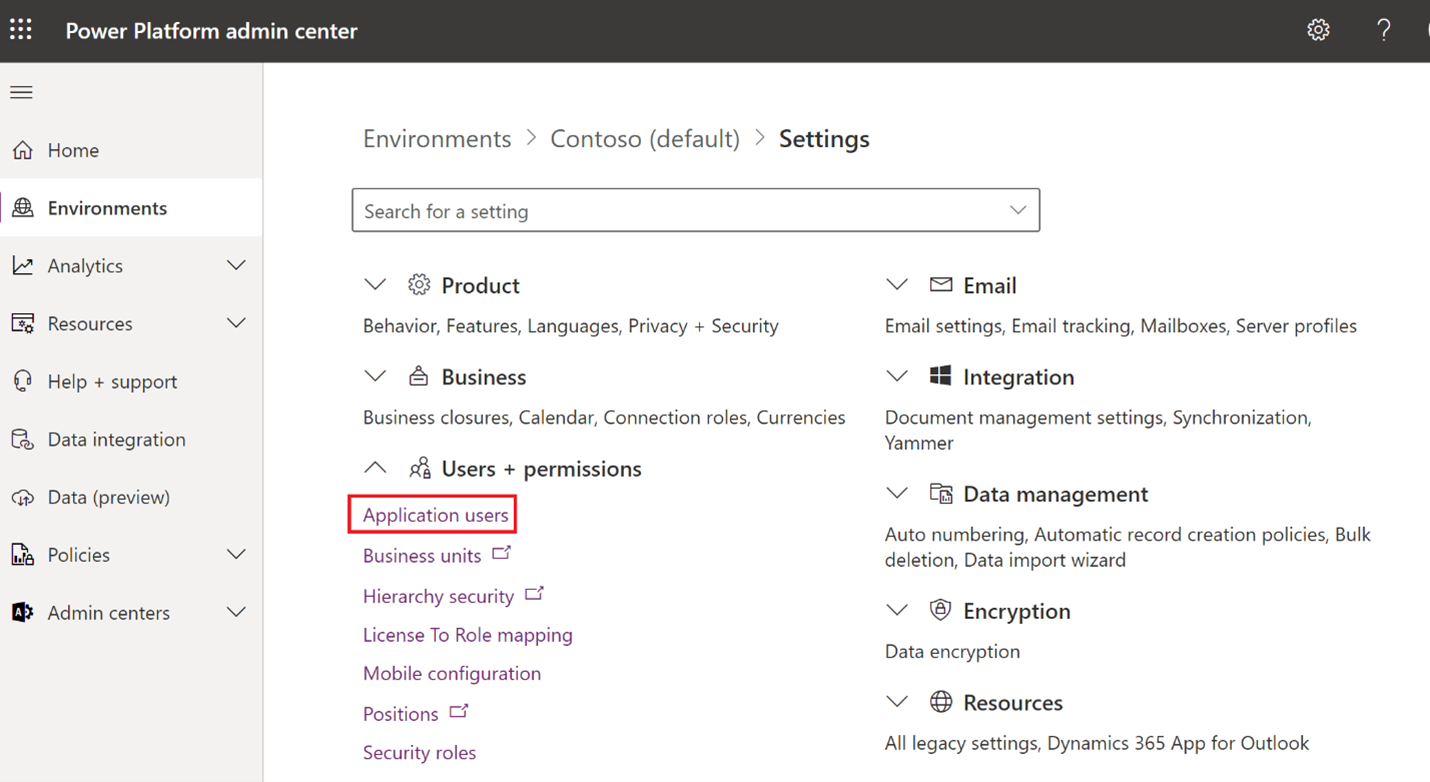Expand the Email section chevron
The height and width of the screenshot is (782, 1430).
point(897,285)
